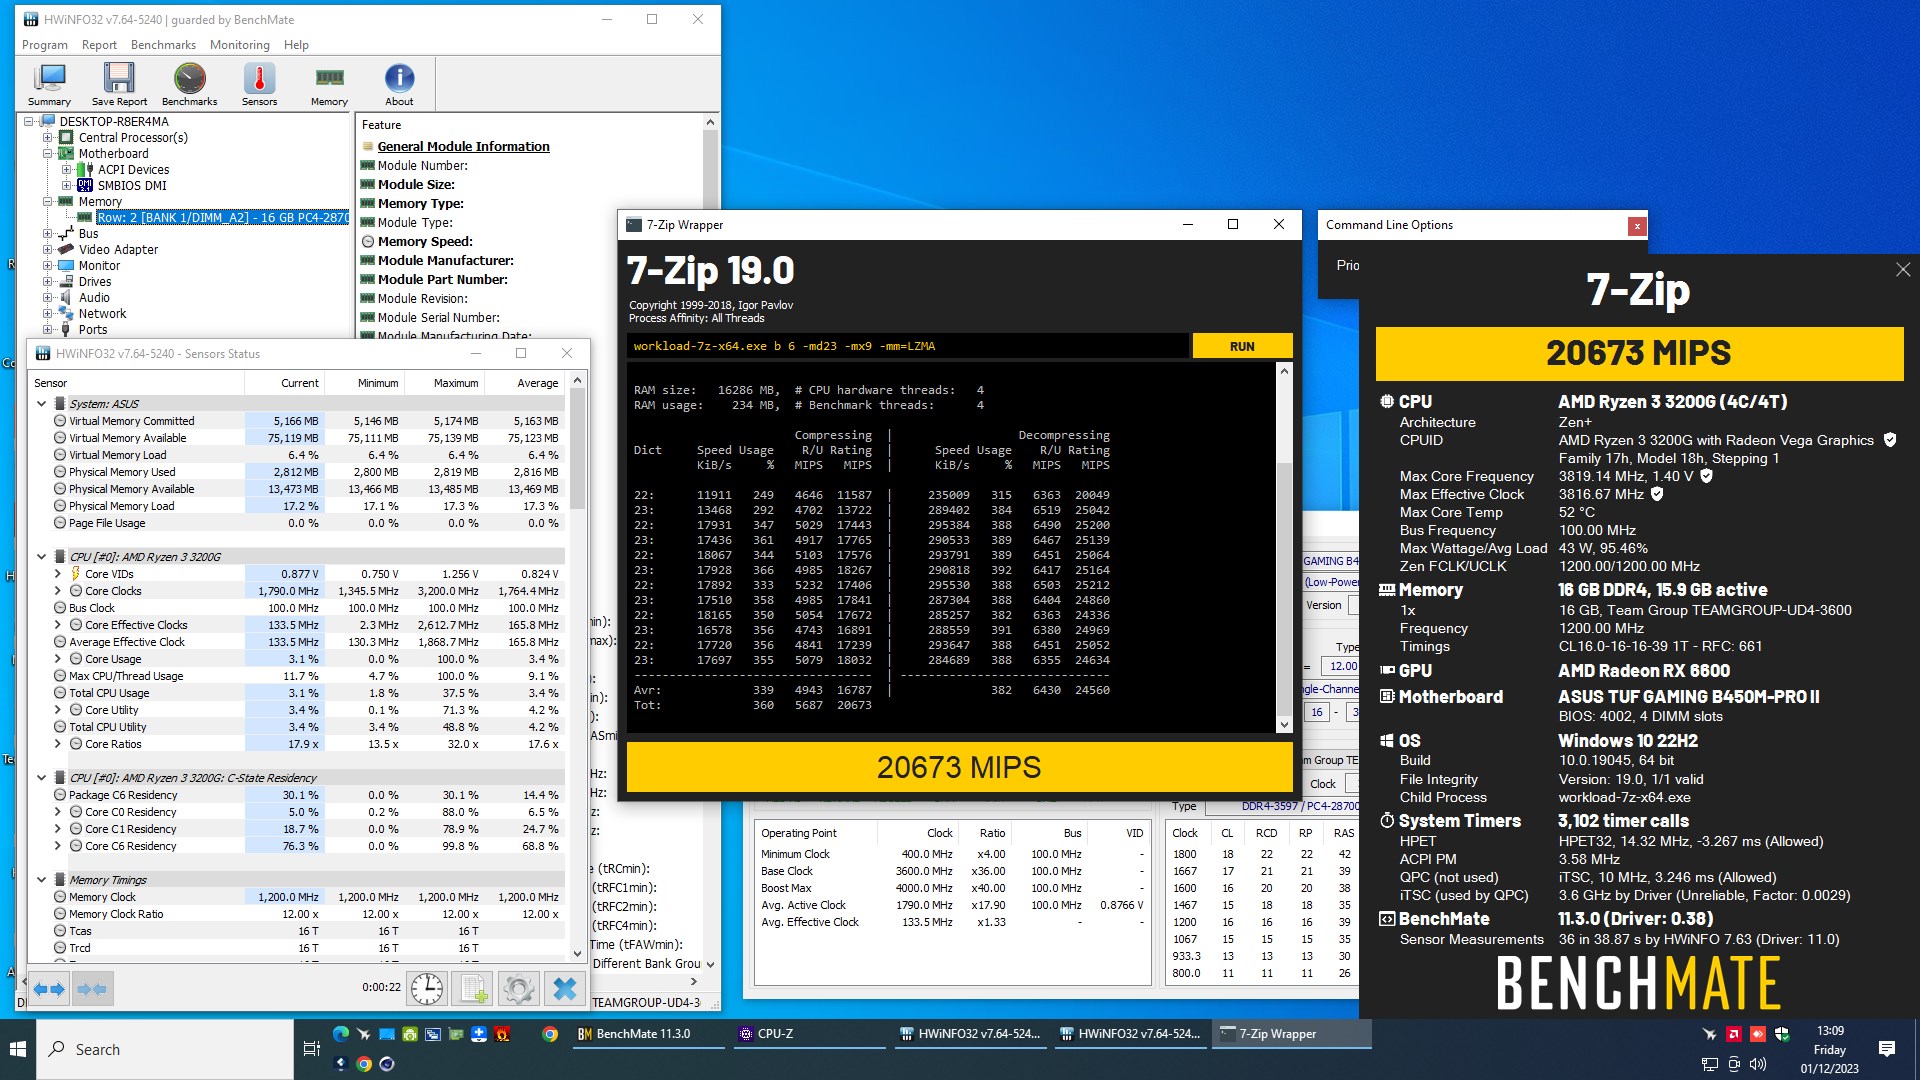Image resolution: width=1920 pixels, height=1080 pixels.
Task: Open the Windows Start menu
Action: tap(18, 1049)
